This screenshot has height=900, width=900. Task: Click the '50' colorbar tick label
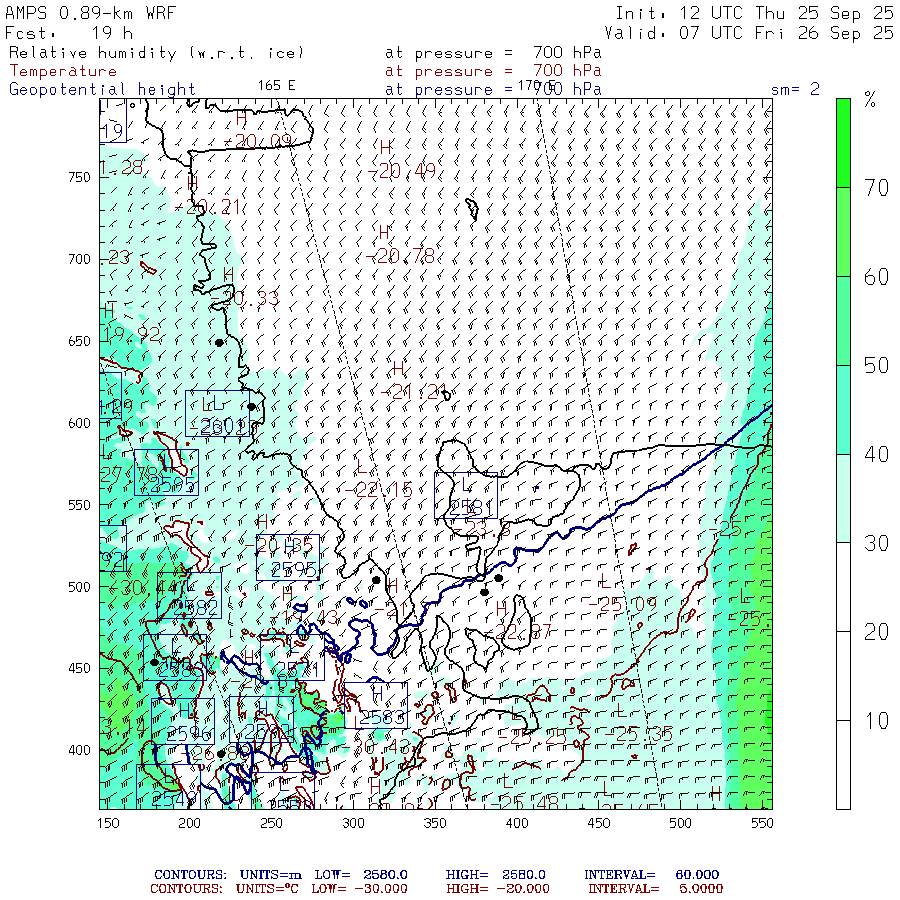876,366
